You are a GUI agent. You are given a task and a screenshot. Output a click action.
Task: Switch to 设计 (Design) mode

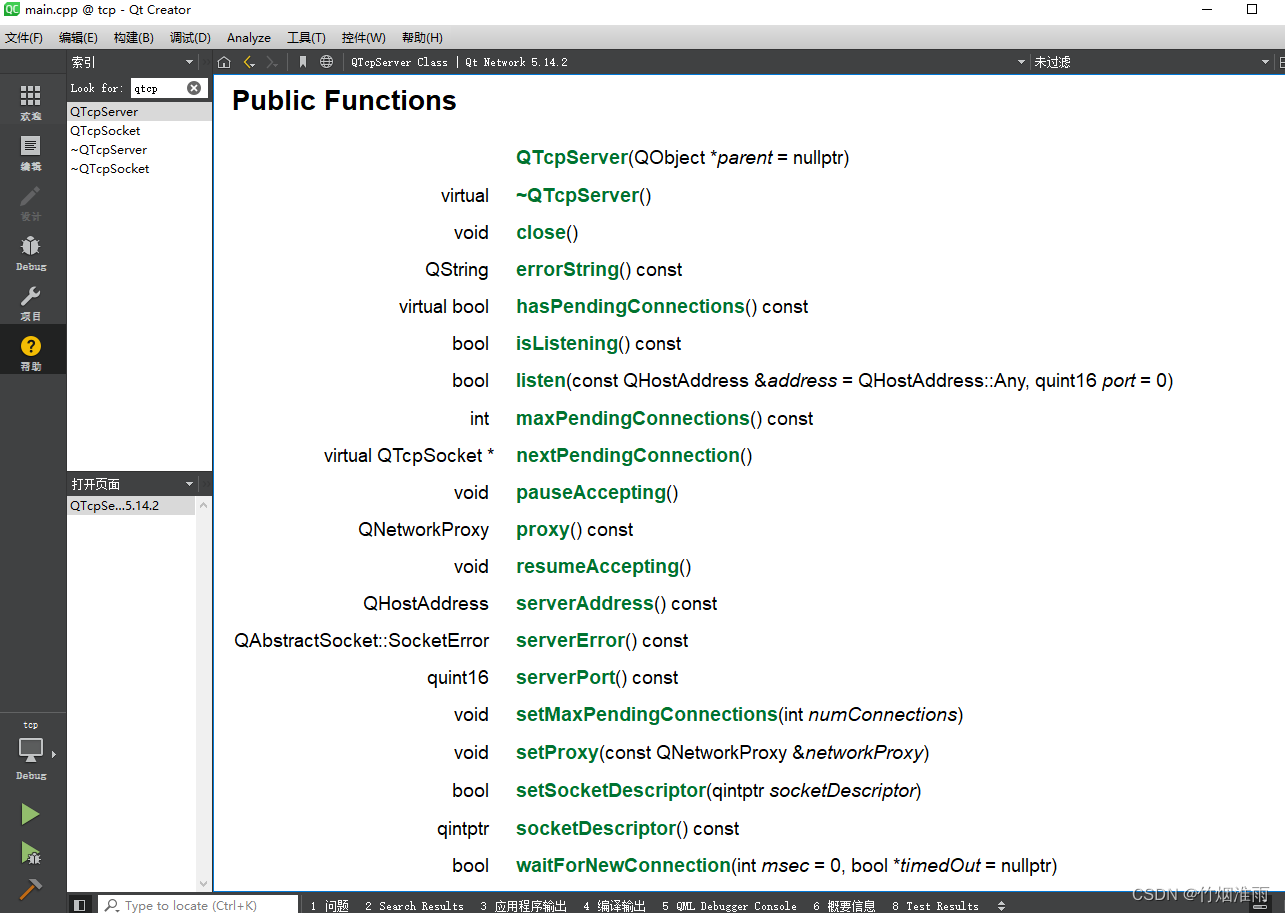(x=31, y=202)
